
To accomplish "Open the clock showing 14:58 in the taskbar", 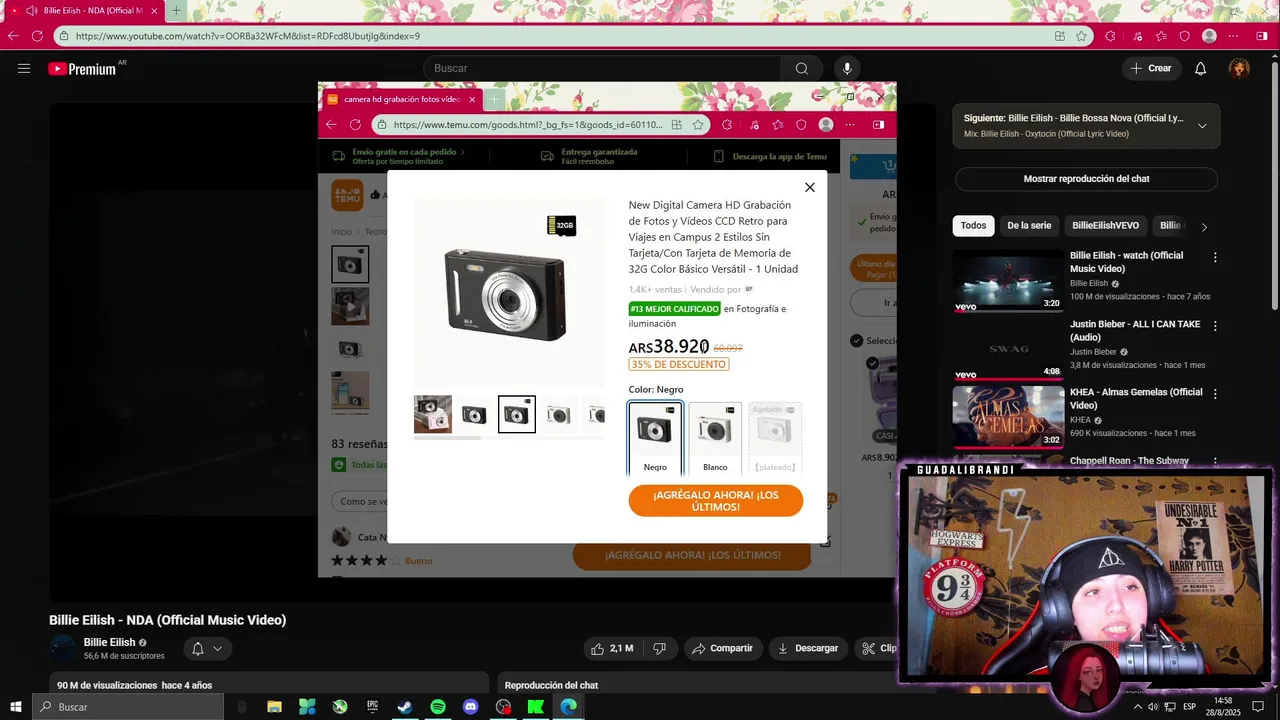I will pyautogui.click(x=1222, y=707).
